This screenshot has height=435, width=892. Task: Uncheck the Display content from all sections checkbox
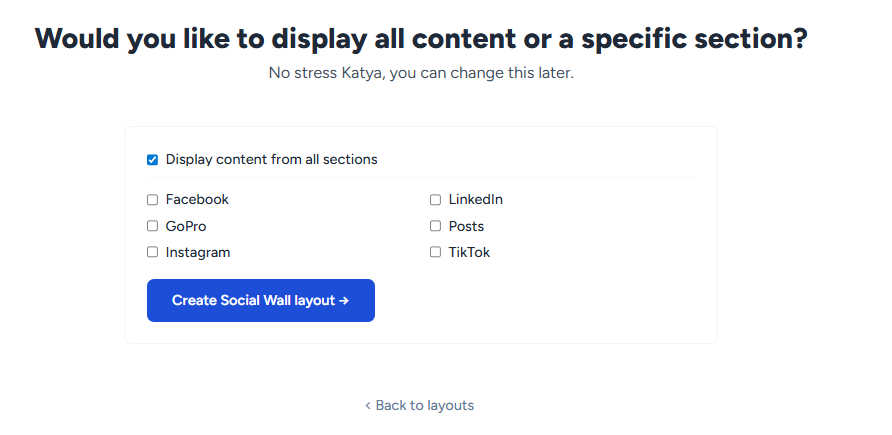click(x=153, y=160)
